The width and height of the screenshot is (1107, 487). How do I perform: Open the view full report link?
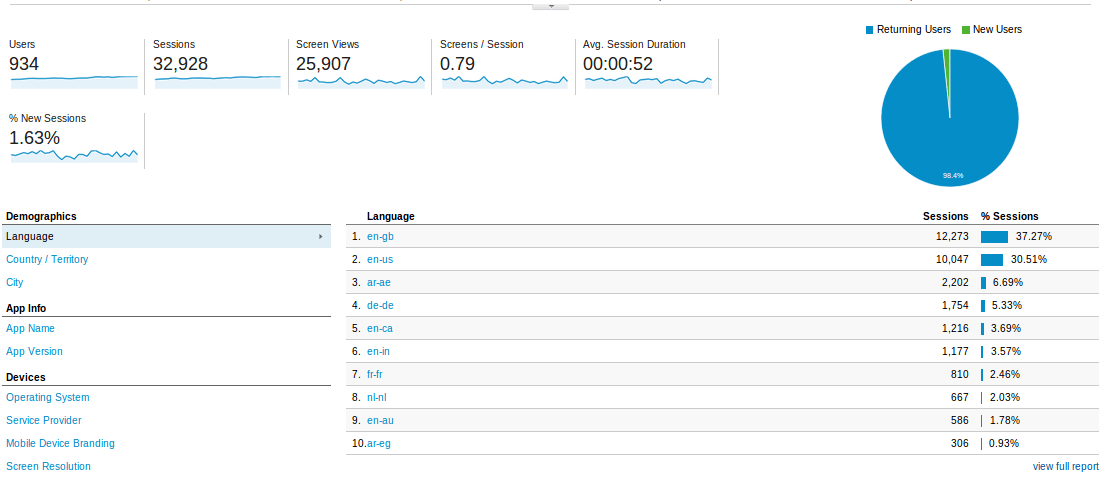pyautogui.click(x=1065, y=466)
